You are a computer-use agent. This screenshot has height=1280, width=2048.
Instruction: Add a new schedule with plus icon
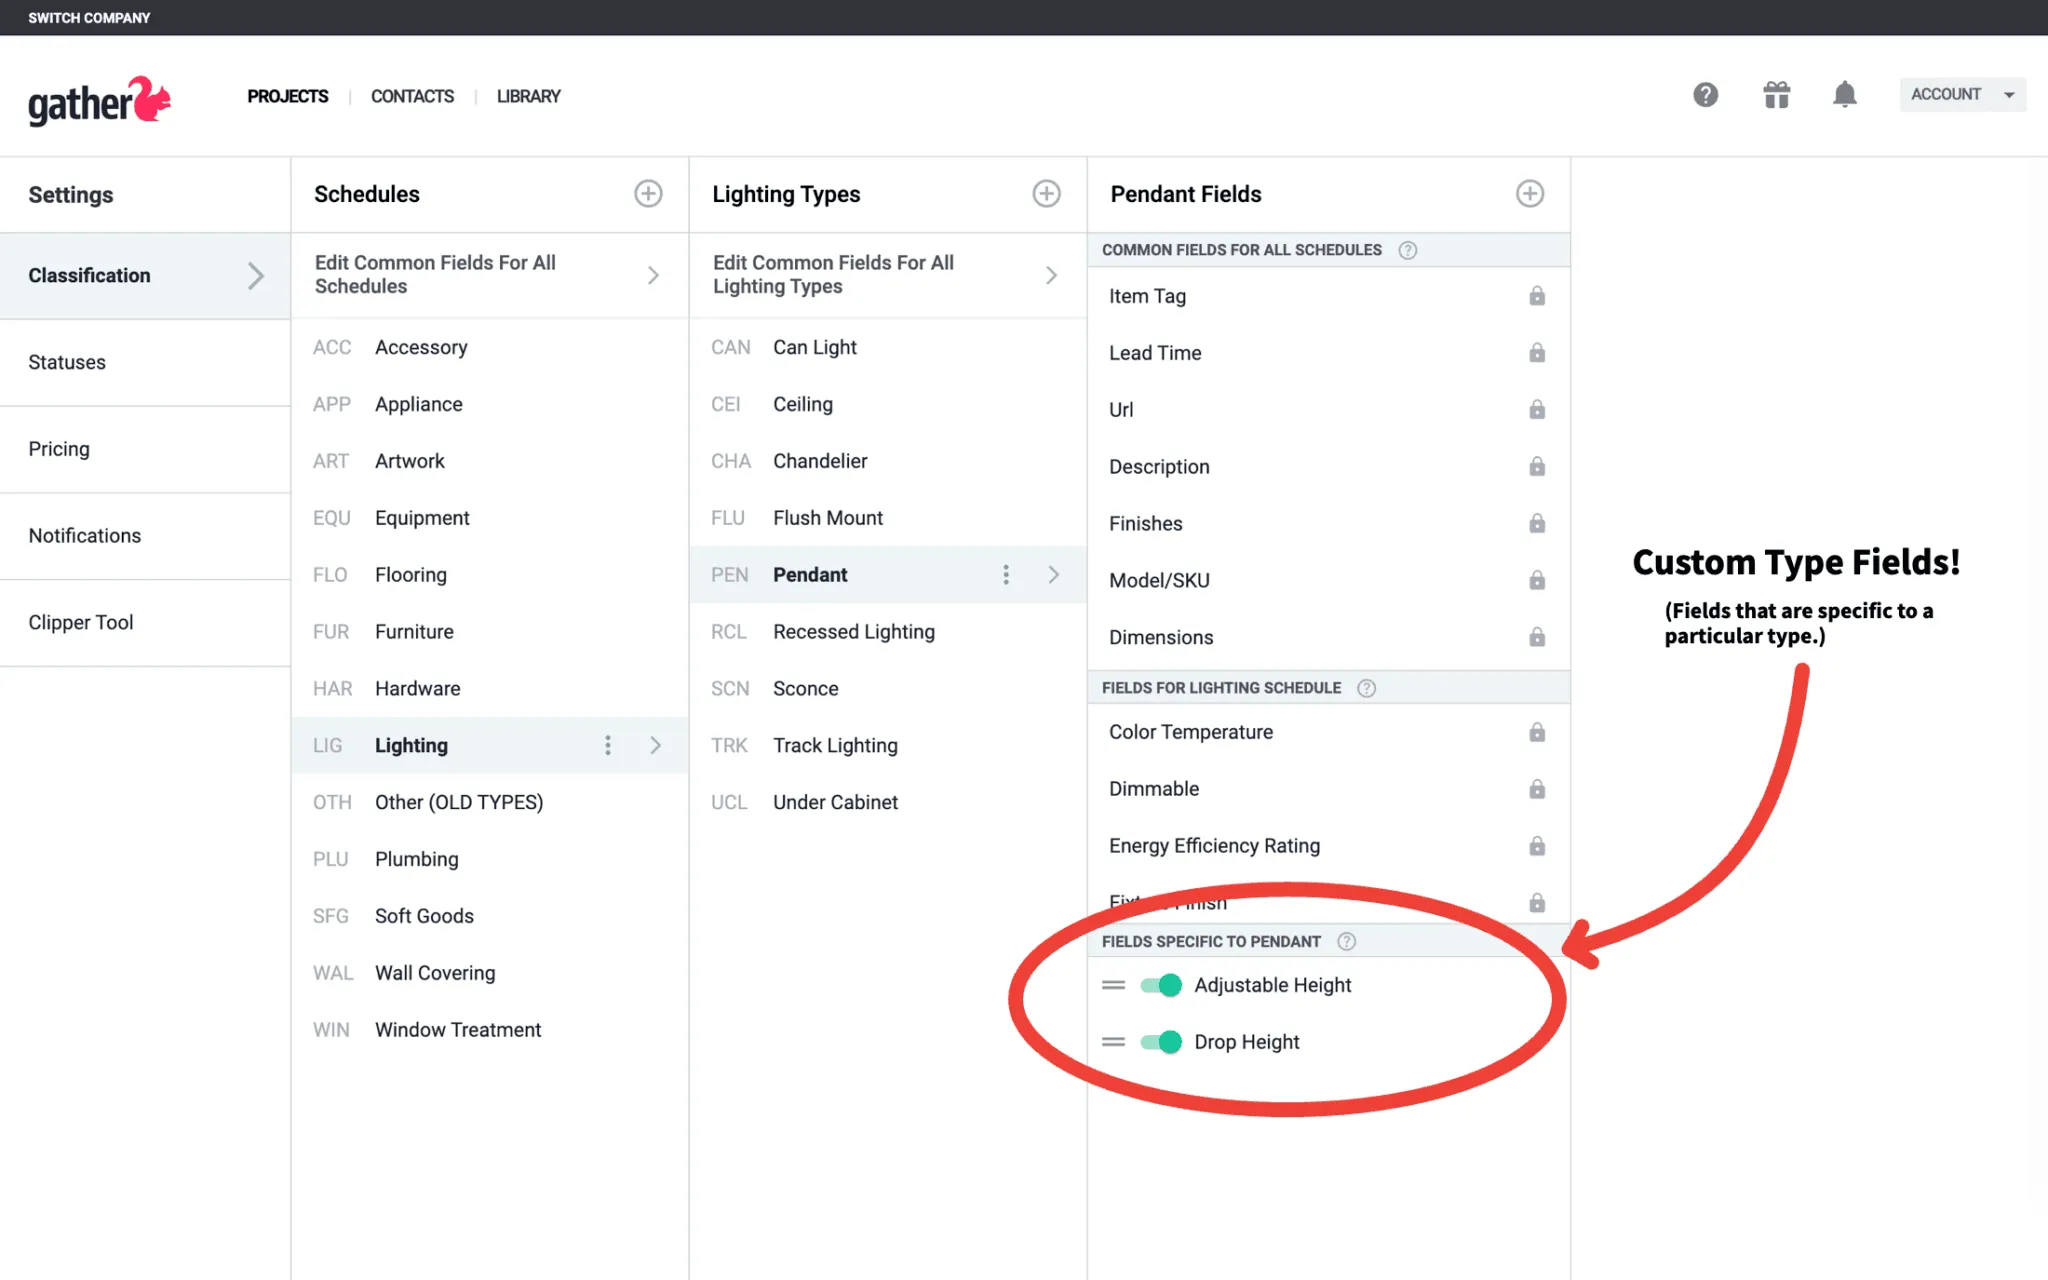[648, 194]
